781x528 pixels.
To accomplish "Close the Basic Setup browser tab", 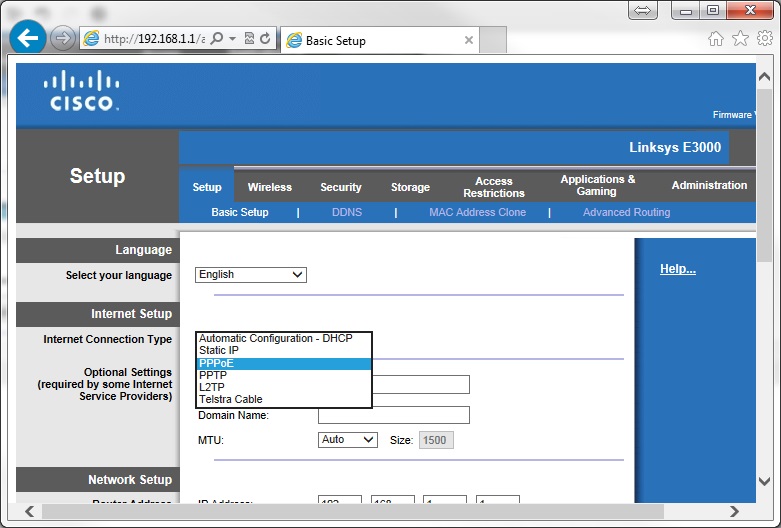I will point(469,40).
